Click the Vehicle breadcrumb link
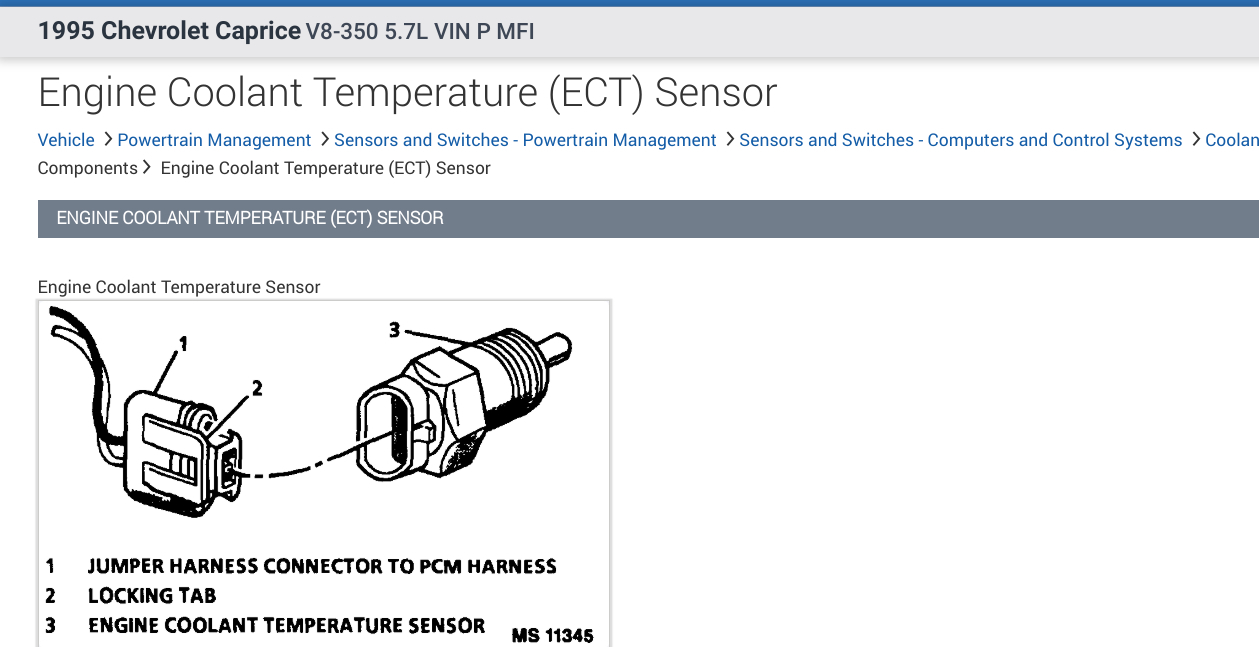The image size is (1259, 647). 66,140
